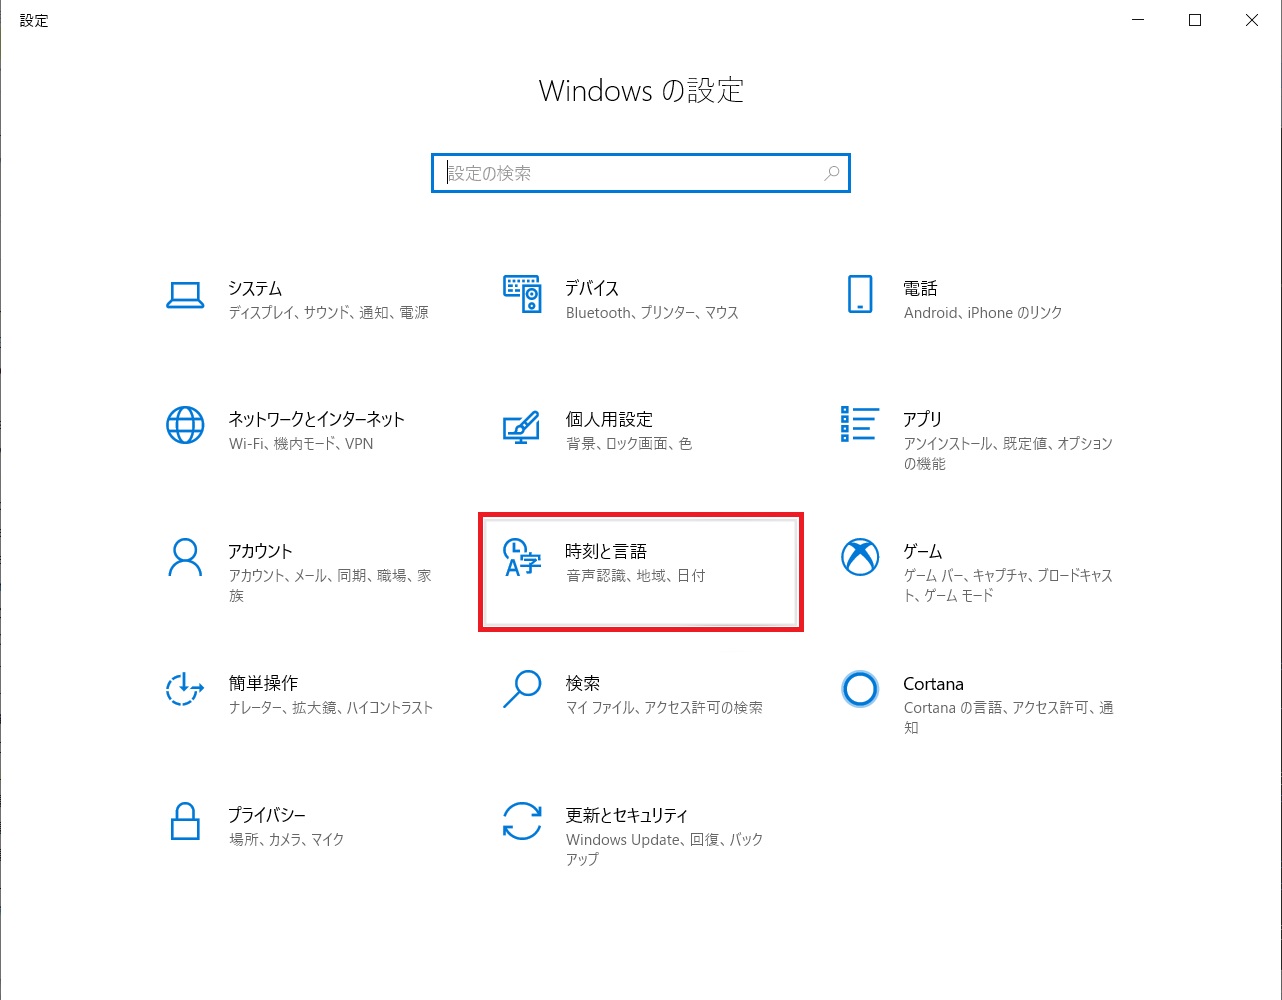The height and width of the screenshot is (1000, 1282).
Task: Focus the 設定の検索 search field
Action: [641, 173]
